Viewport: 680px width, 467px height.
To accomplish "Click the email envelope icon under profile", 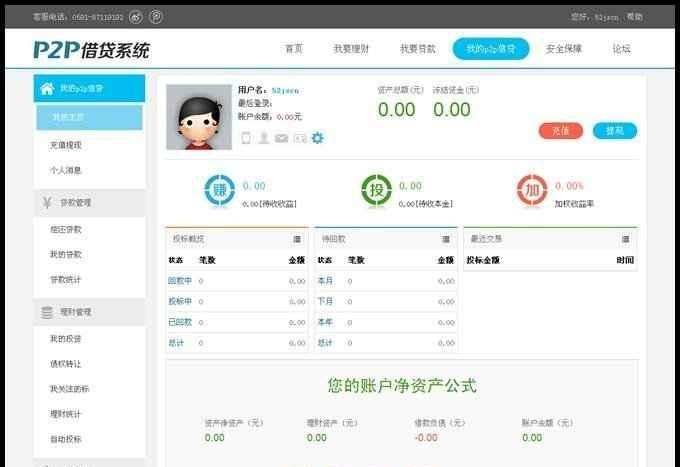I will [281, 138].
